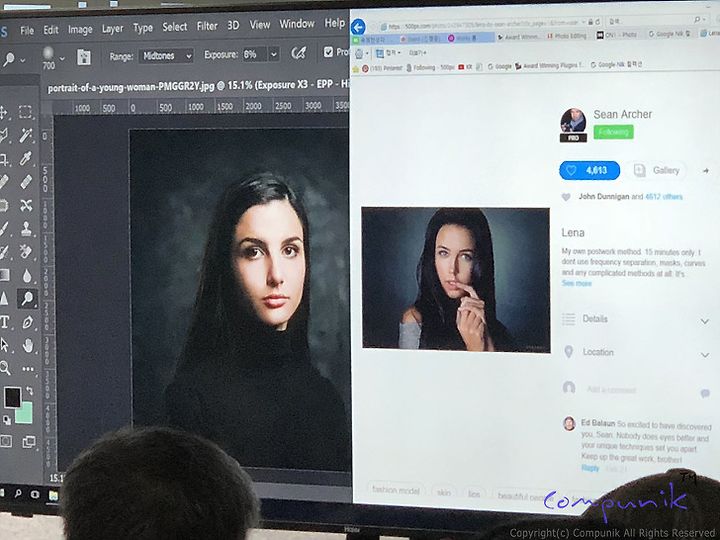
Task: Open the Exposure slider dropdown arrow
Action: click(x=274, y=54)
